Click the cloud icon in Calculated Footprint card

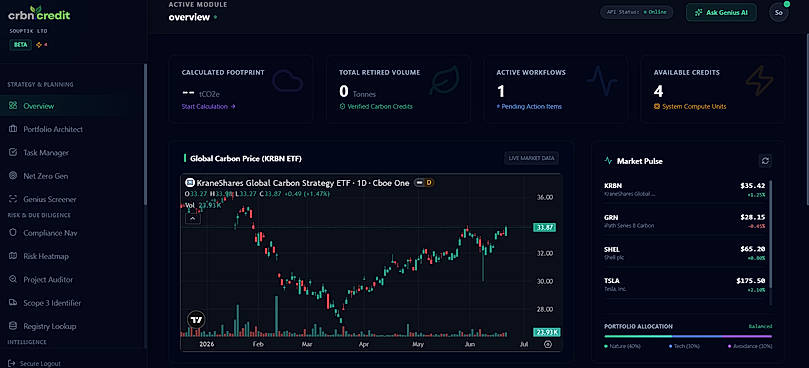click(287, 81)
